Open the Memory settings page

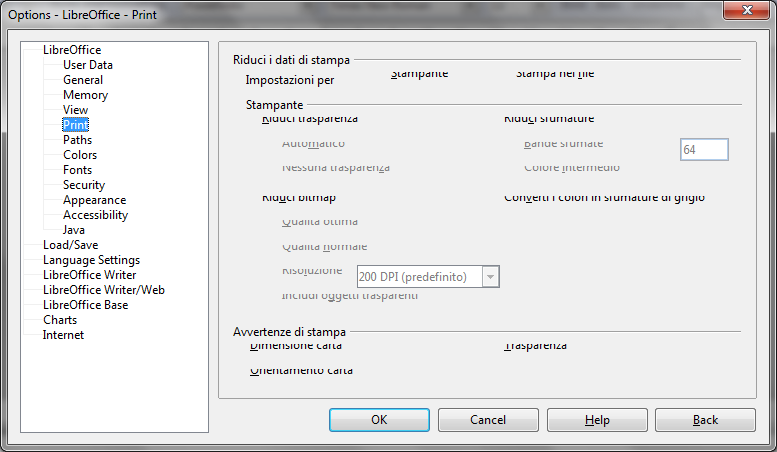[x=85, y=95]
